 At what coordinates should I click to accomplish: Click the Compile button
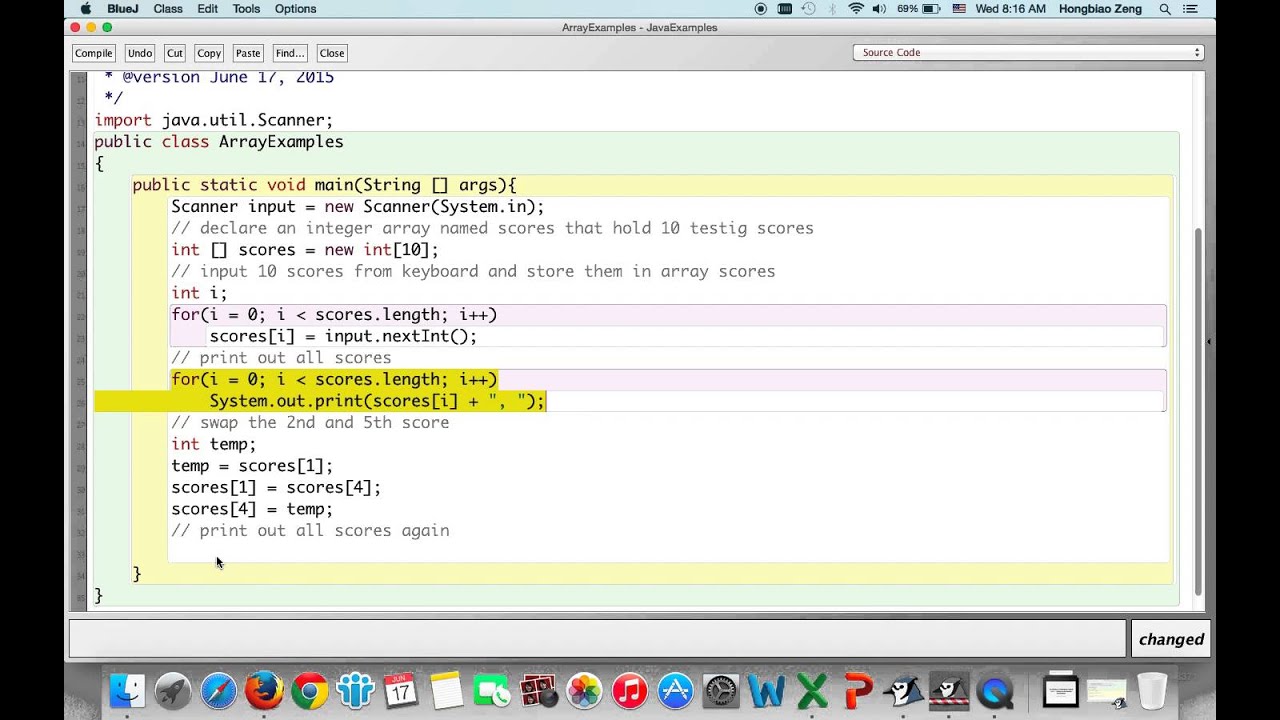(93, 53)
